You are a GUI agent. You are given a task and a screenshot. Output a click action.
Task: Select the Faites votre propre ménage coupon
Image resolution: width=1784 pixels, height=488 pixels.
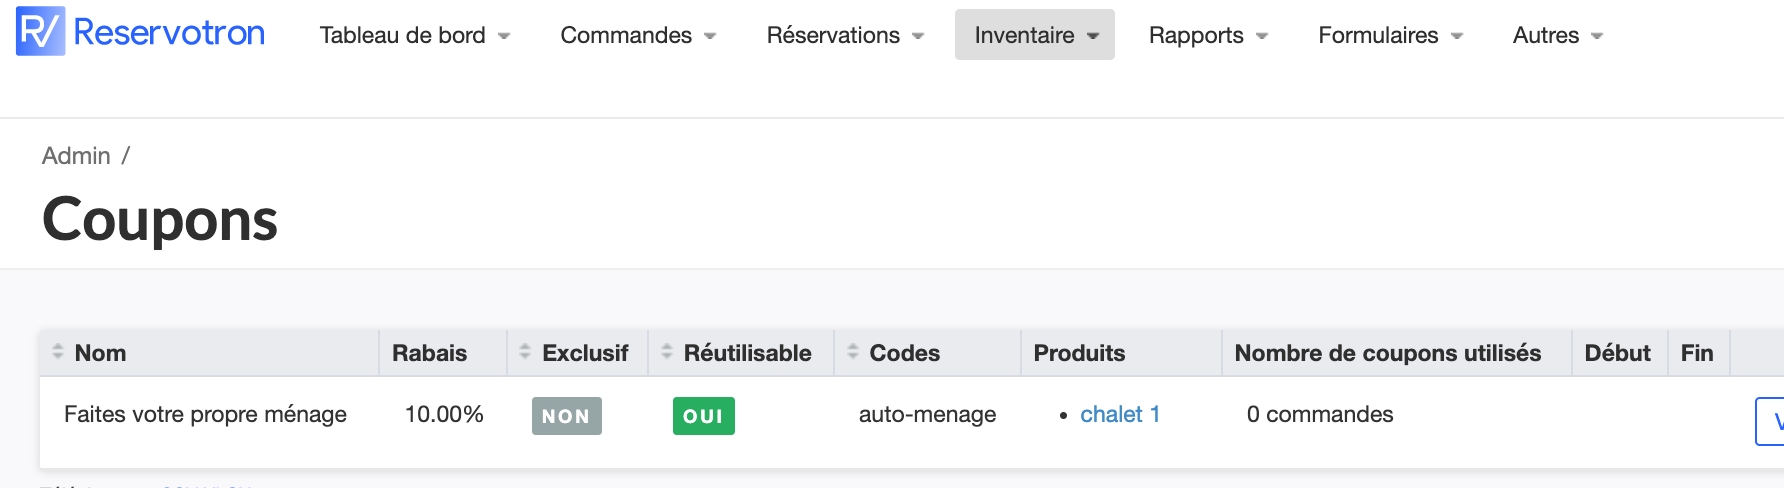(205, 414)
